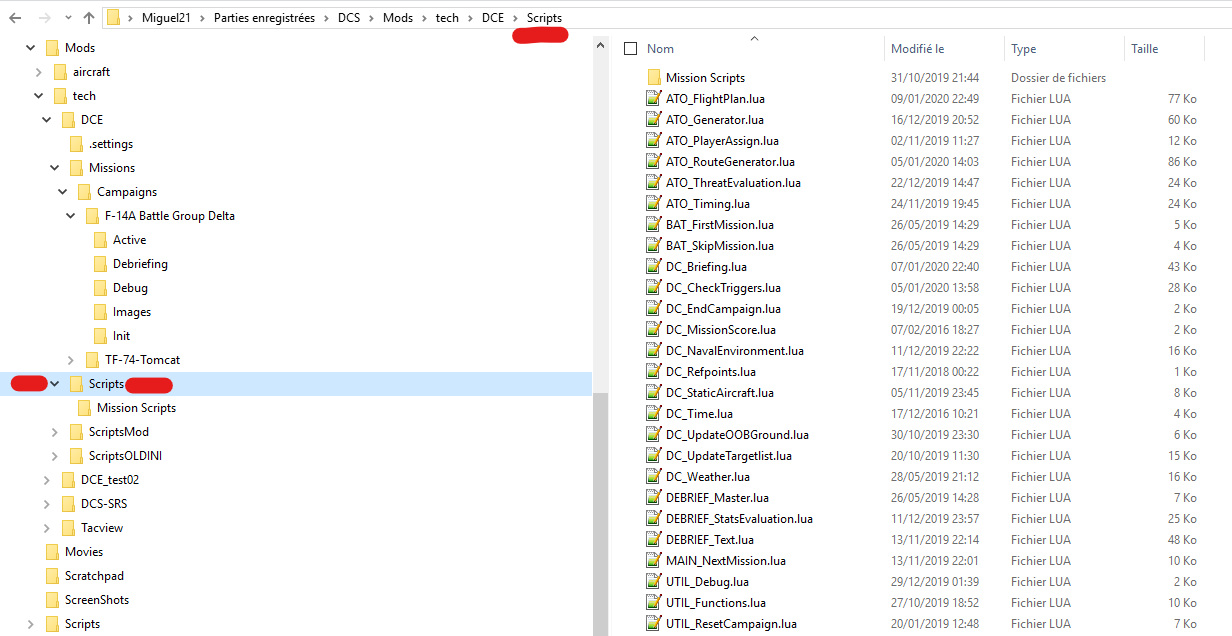Expand the ScriptsMod tree node
This screenshot has width=1232, height=636.
[x=54, y=432]
